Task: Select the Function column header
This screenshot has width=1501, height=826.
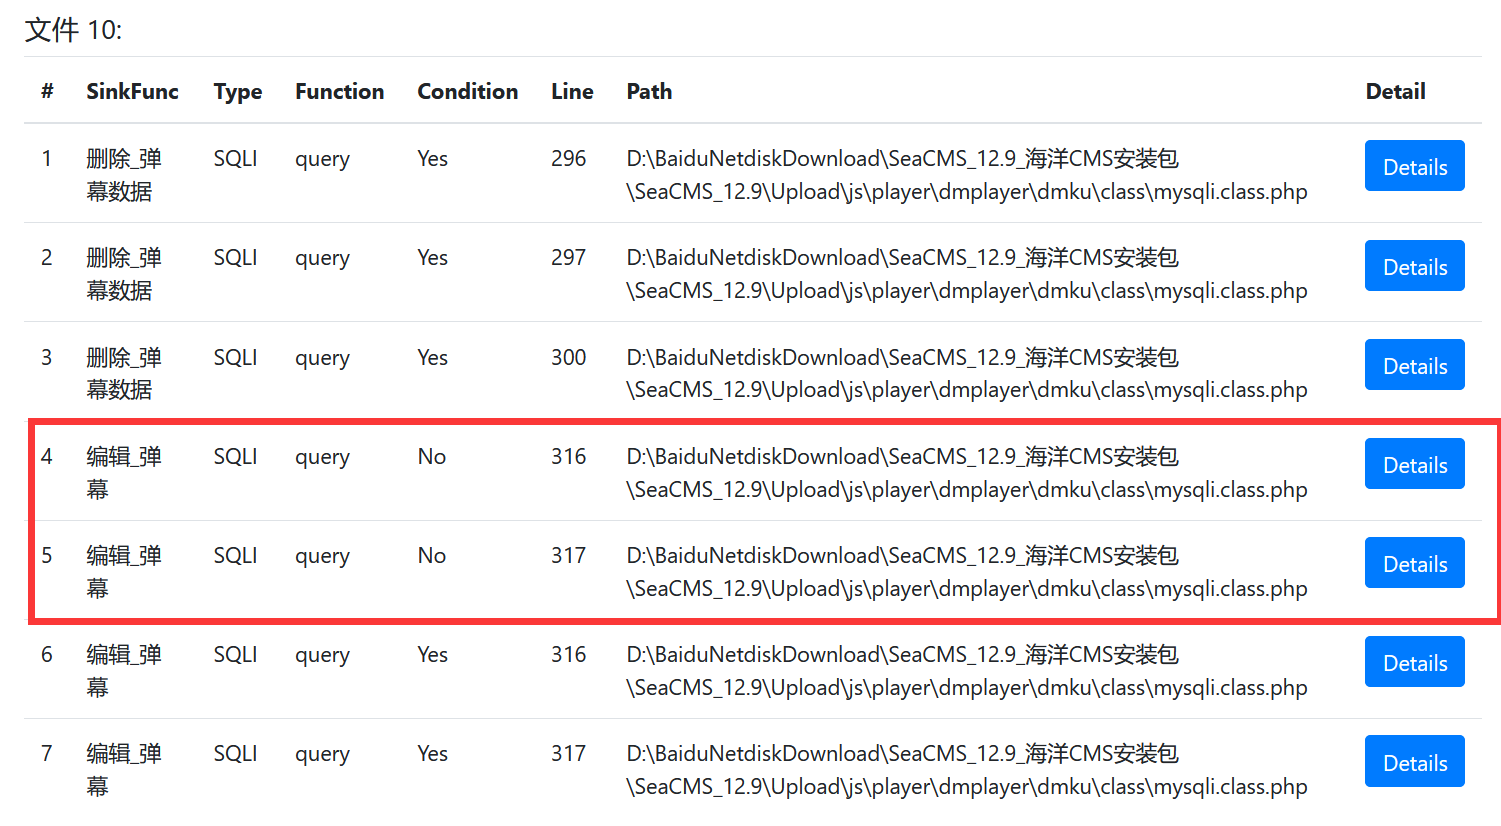Action: [339, 92]
